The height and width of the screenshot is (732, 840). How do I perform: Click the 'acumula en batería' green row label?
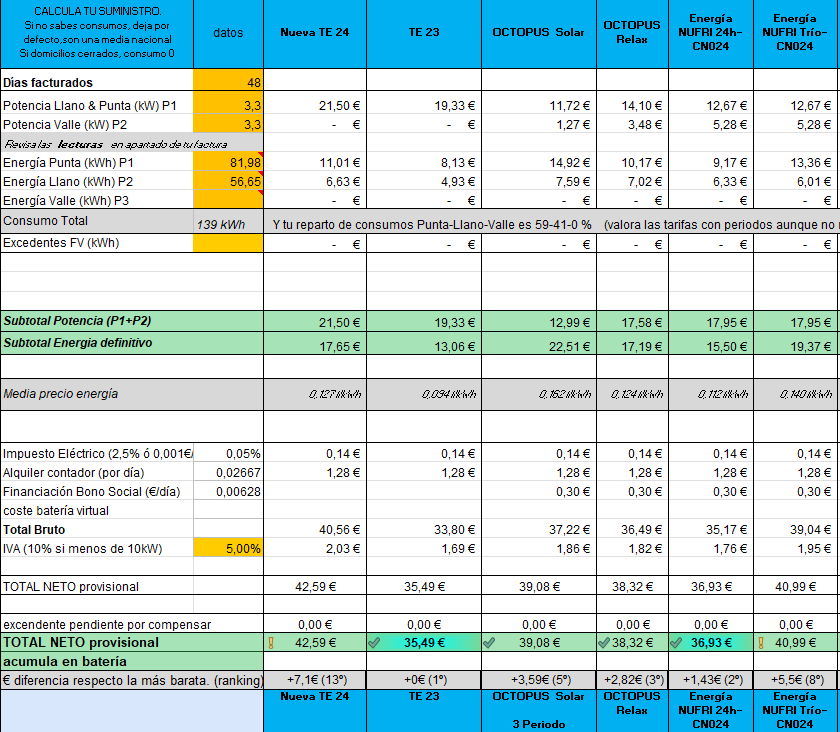(x=132, y=661)
